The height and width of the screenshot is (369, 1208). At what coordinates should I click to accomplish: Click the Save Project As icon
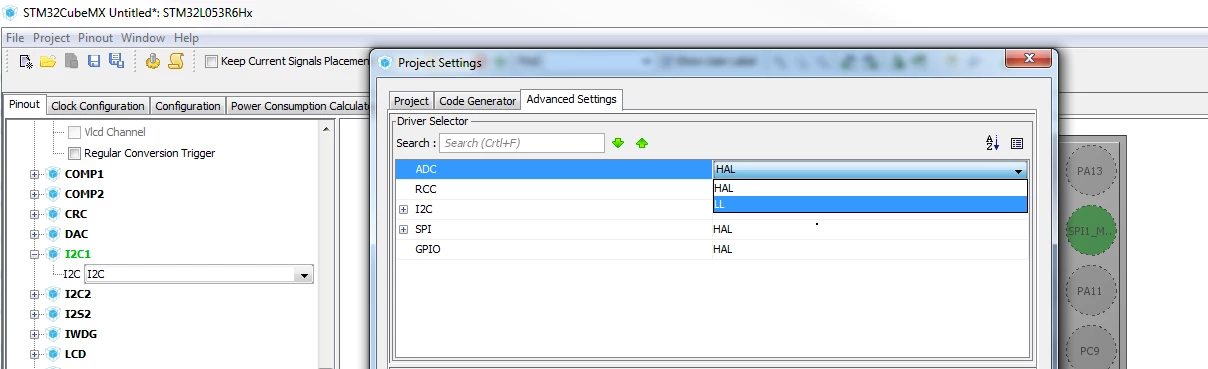[x=116, y=61]
